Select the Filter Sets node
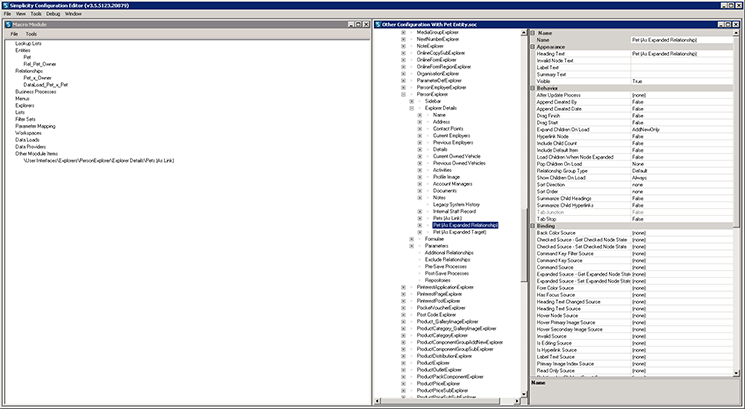The width and height of the screenshot is (745, 409). click(25, 119)
